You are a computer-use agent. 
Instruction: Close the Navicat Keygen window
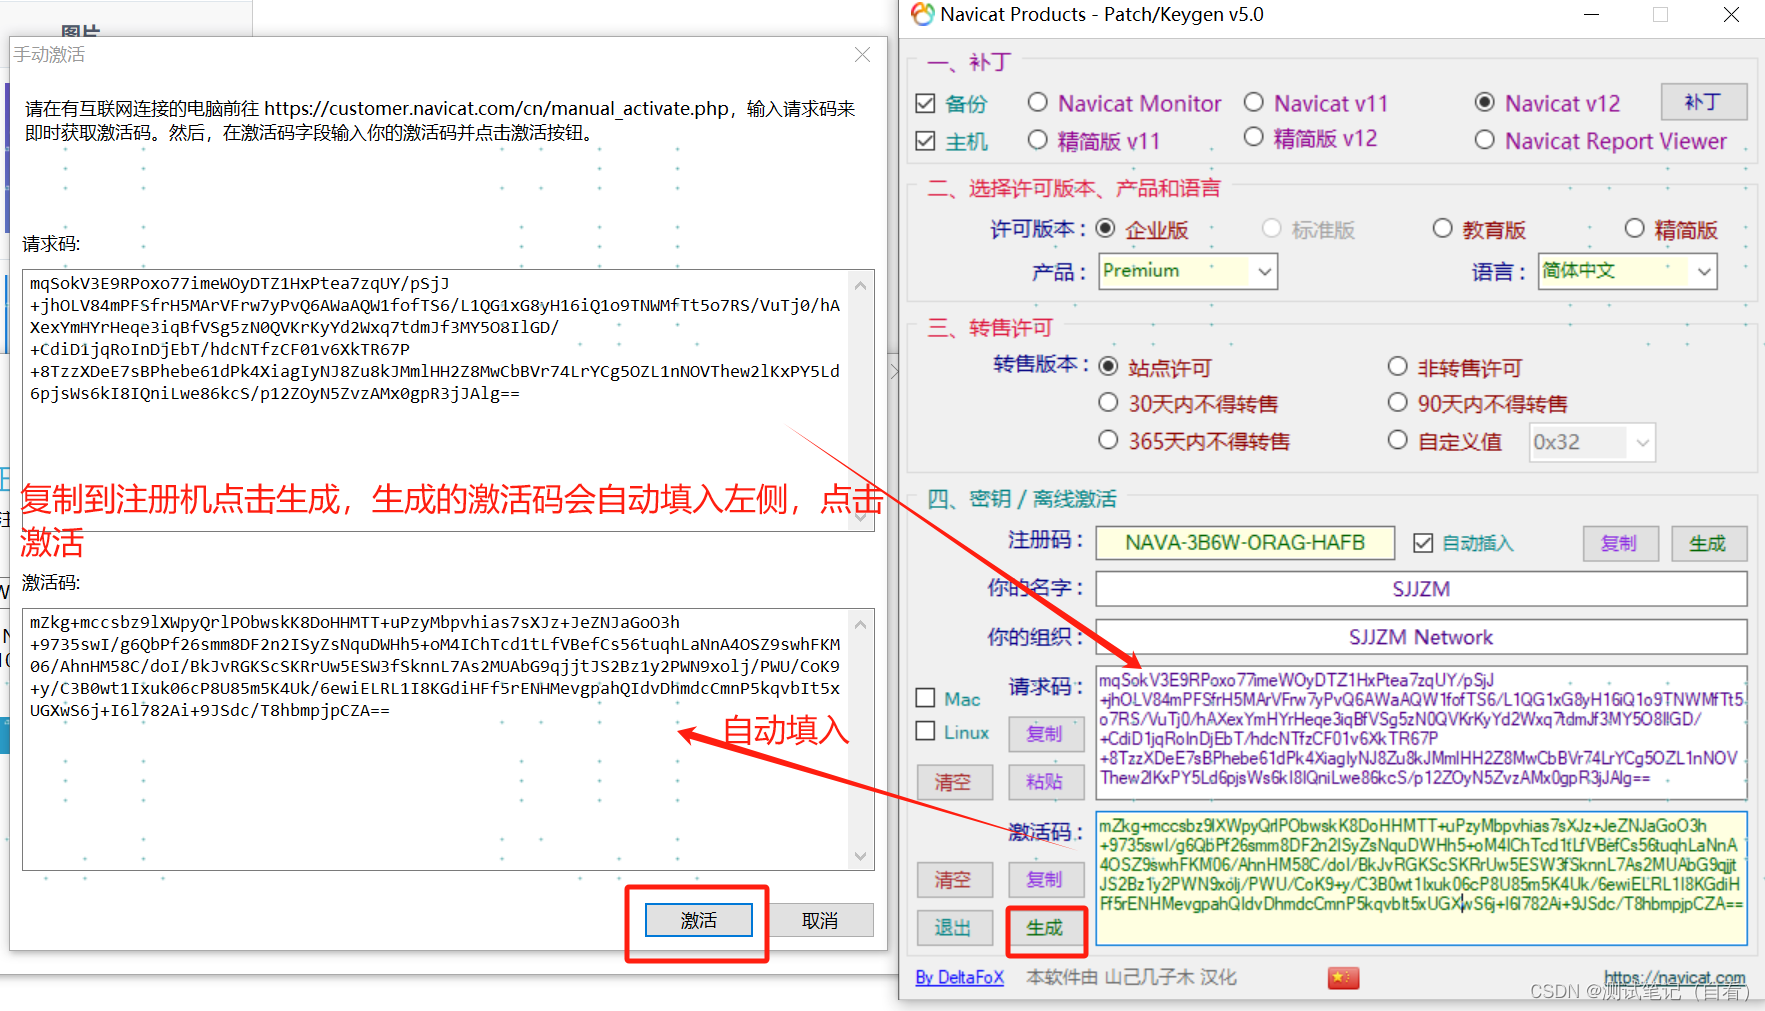coord(1731,15)
